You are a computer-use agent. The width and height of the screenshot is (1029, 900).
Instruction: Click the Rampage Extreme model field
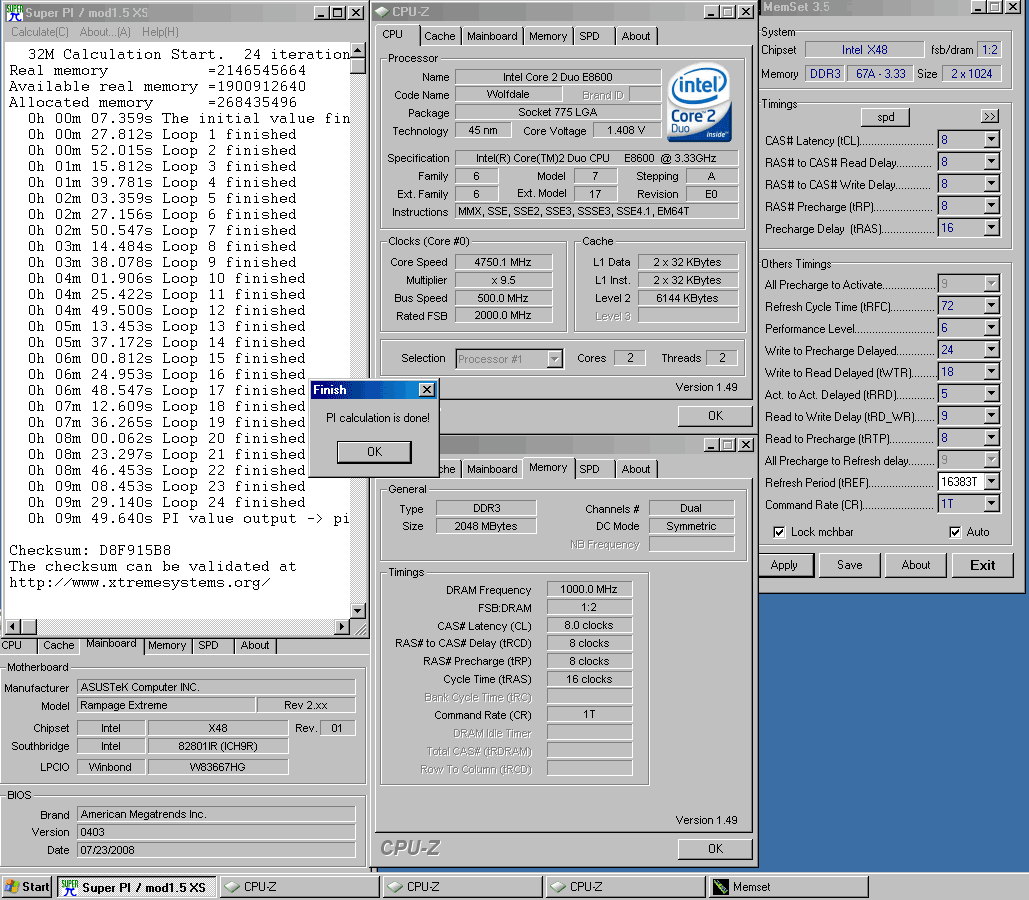pyautogui.click(x=166, y=705)
